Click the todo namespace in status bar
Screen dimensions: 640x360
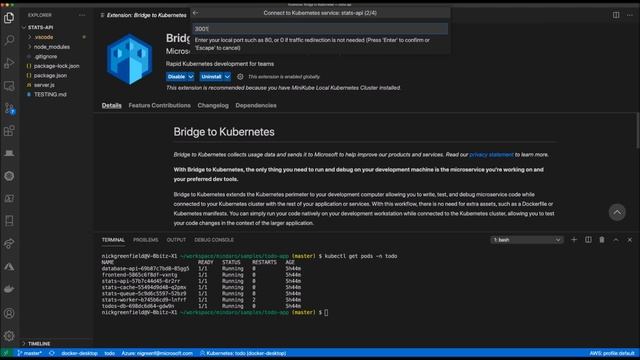[109, 353]
